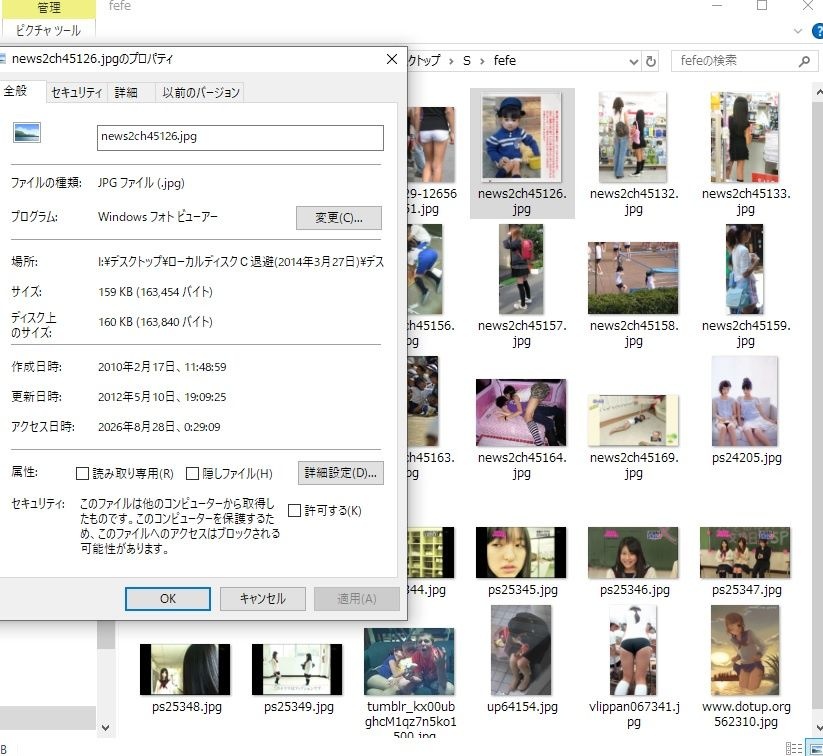The image size is (823, 756).
Task: Click the 場所 path value text
Action: pyautogui.click(x=241, y=261)
